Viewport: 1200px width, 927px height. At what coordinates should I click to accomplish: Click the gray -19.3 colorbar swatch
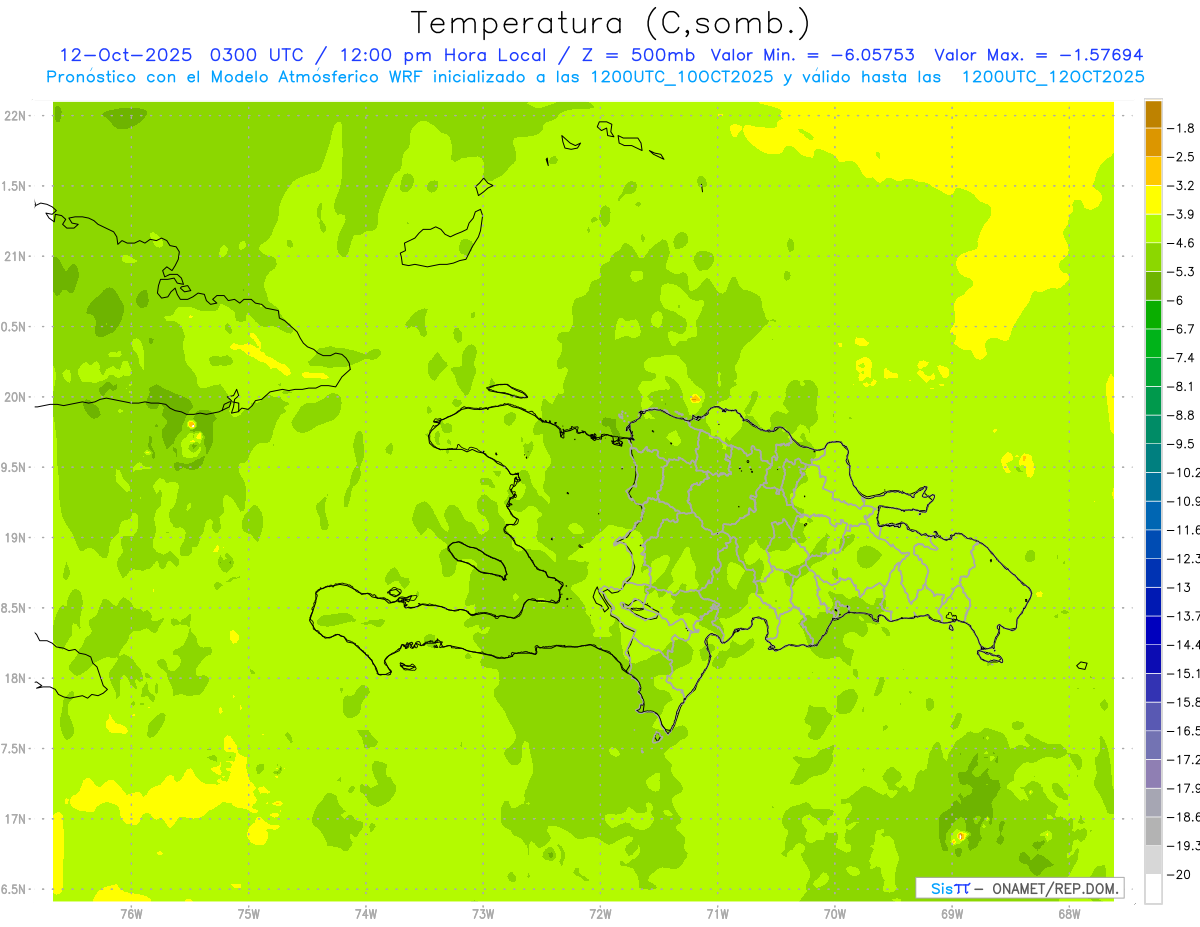1153,831
